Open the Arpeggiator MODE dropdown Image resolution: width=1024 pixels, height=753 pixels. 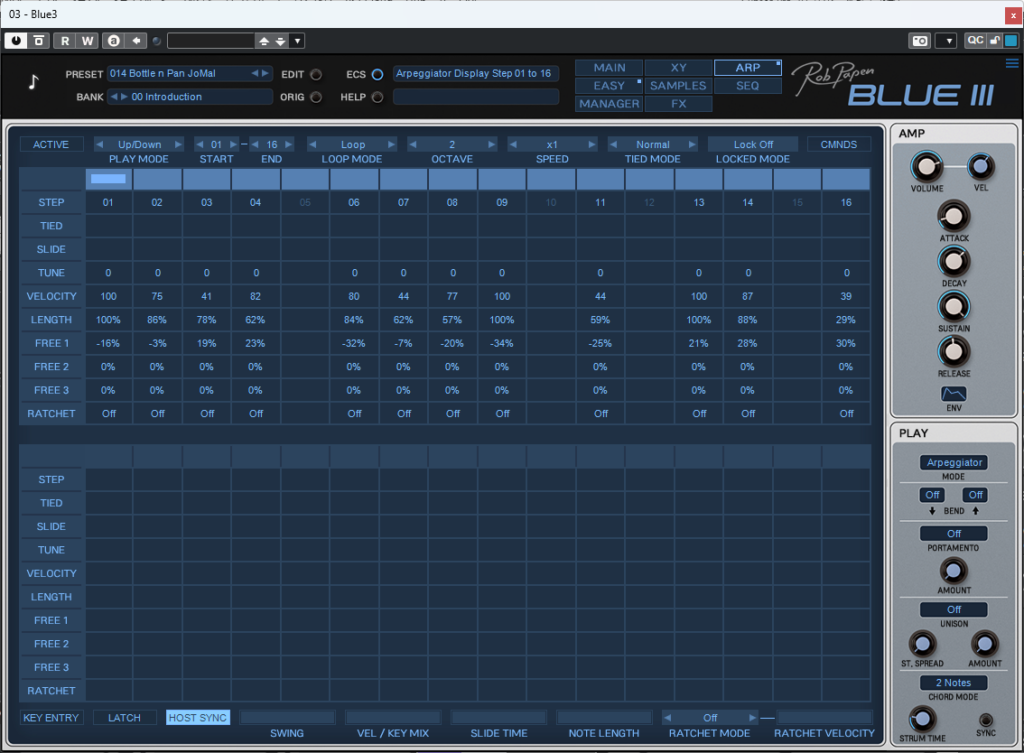[953, 463]
